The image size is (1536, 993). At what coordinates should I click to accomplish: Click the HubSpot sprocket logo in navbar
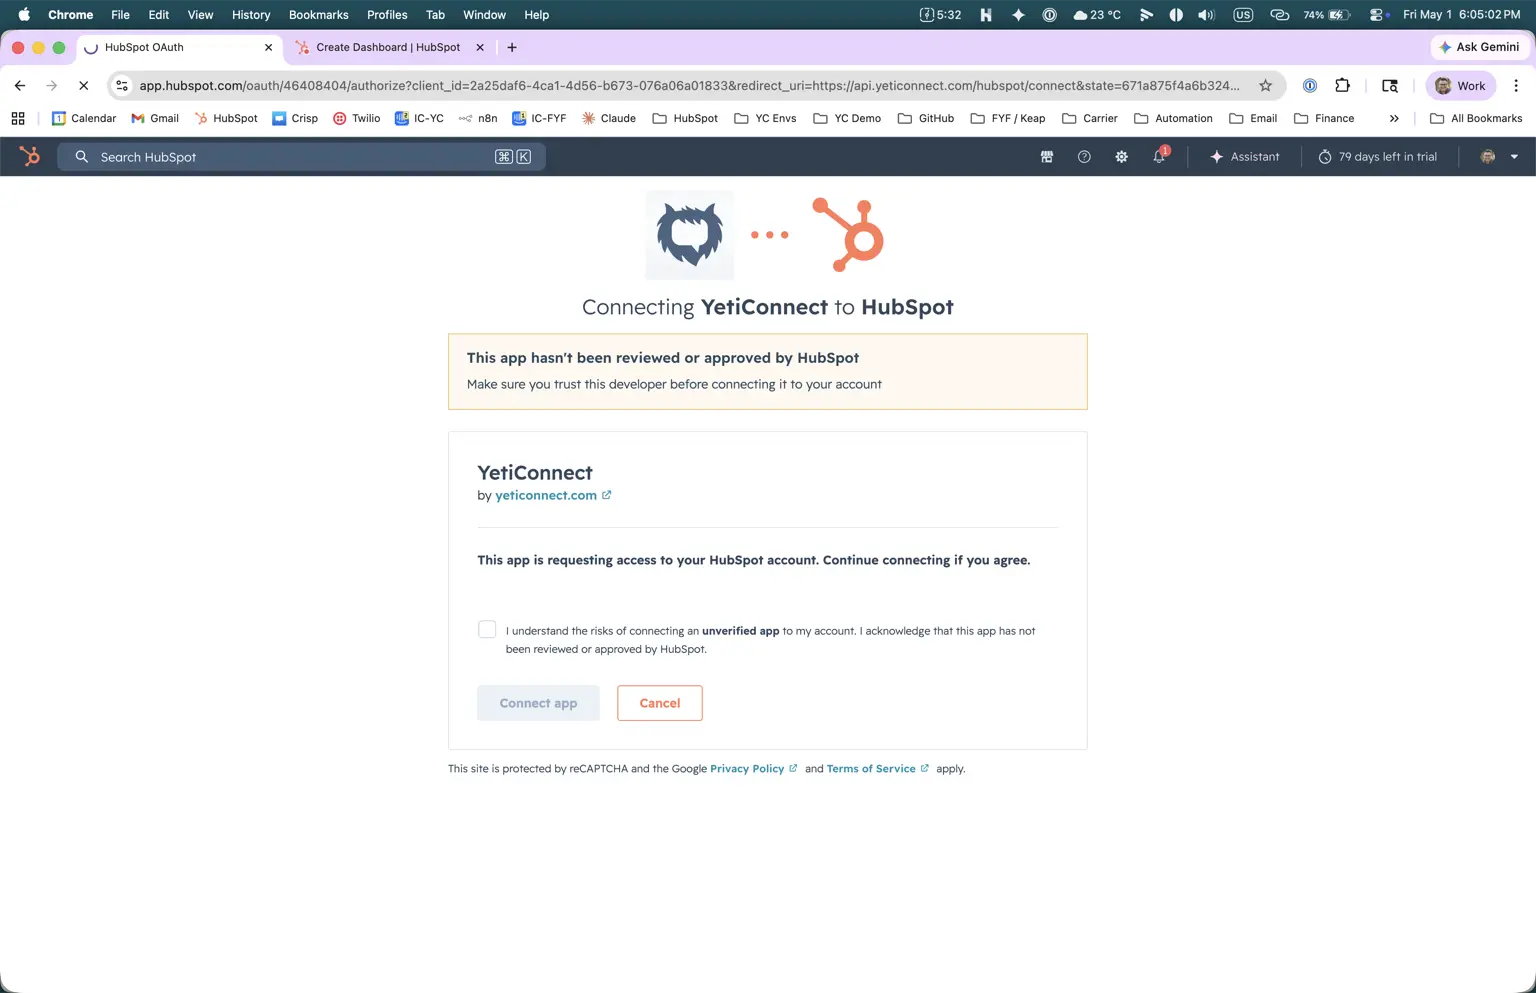(x=30, y=156)
